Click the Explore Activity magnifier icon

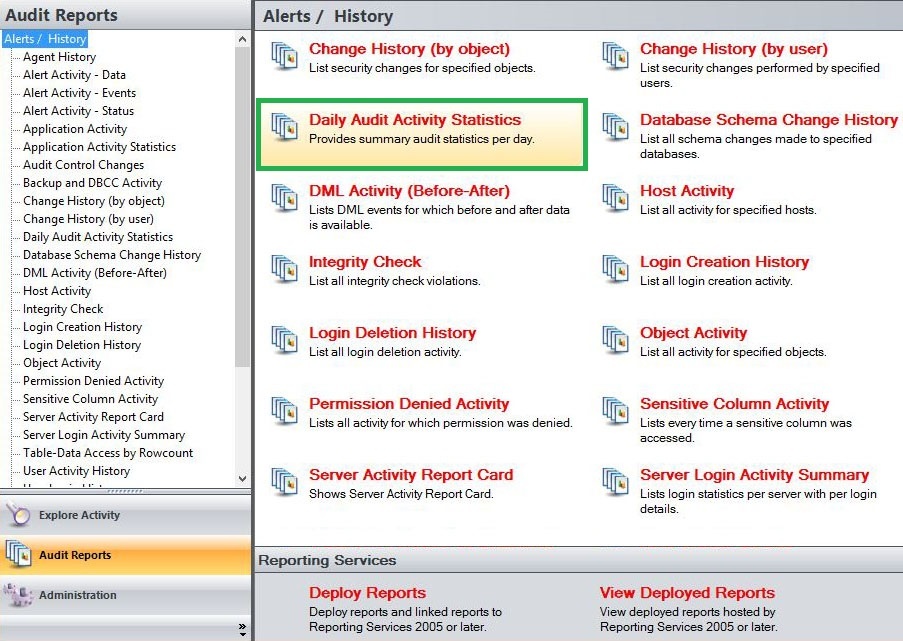click(18, 515)
